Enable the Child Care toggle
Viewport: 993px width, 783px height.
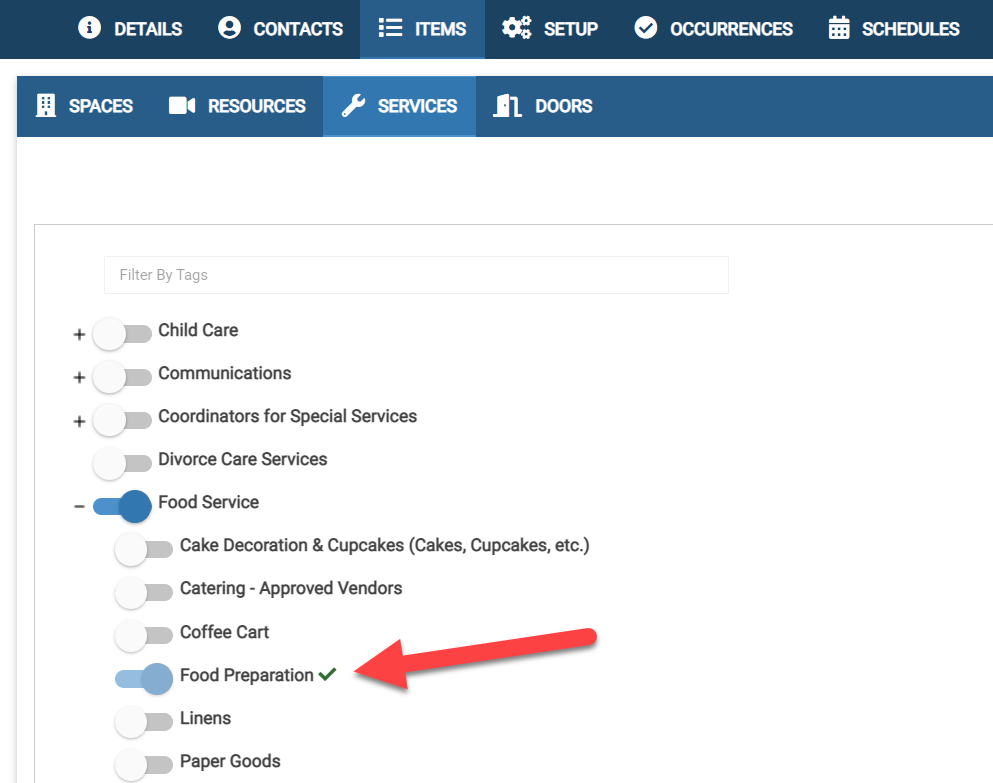tap(122, 334)
